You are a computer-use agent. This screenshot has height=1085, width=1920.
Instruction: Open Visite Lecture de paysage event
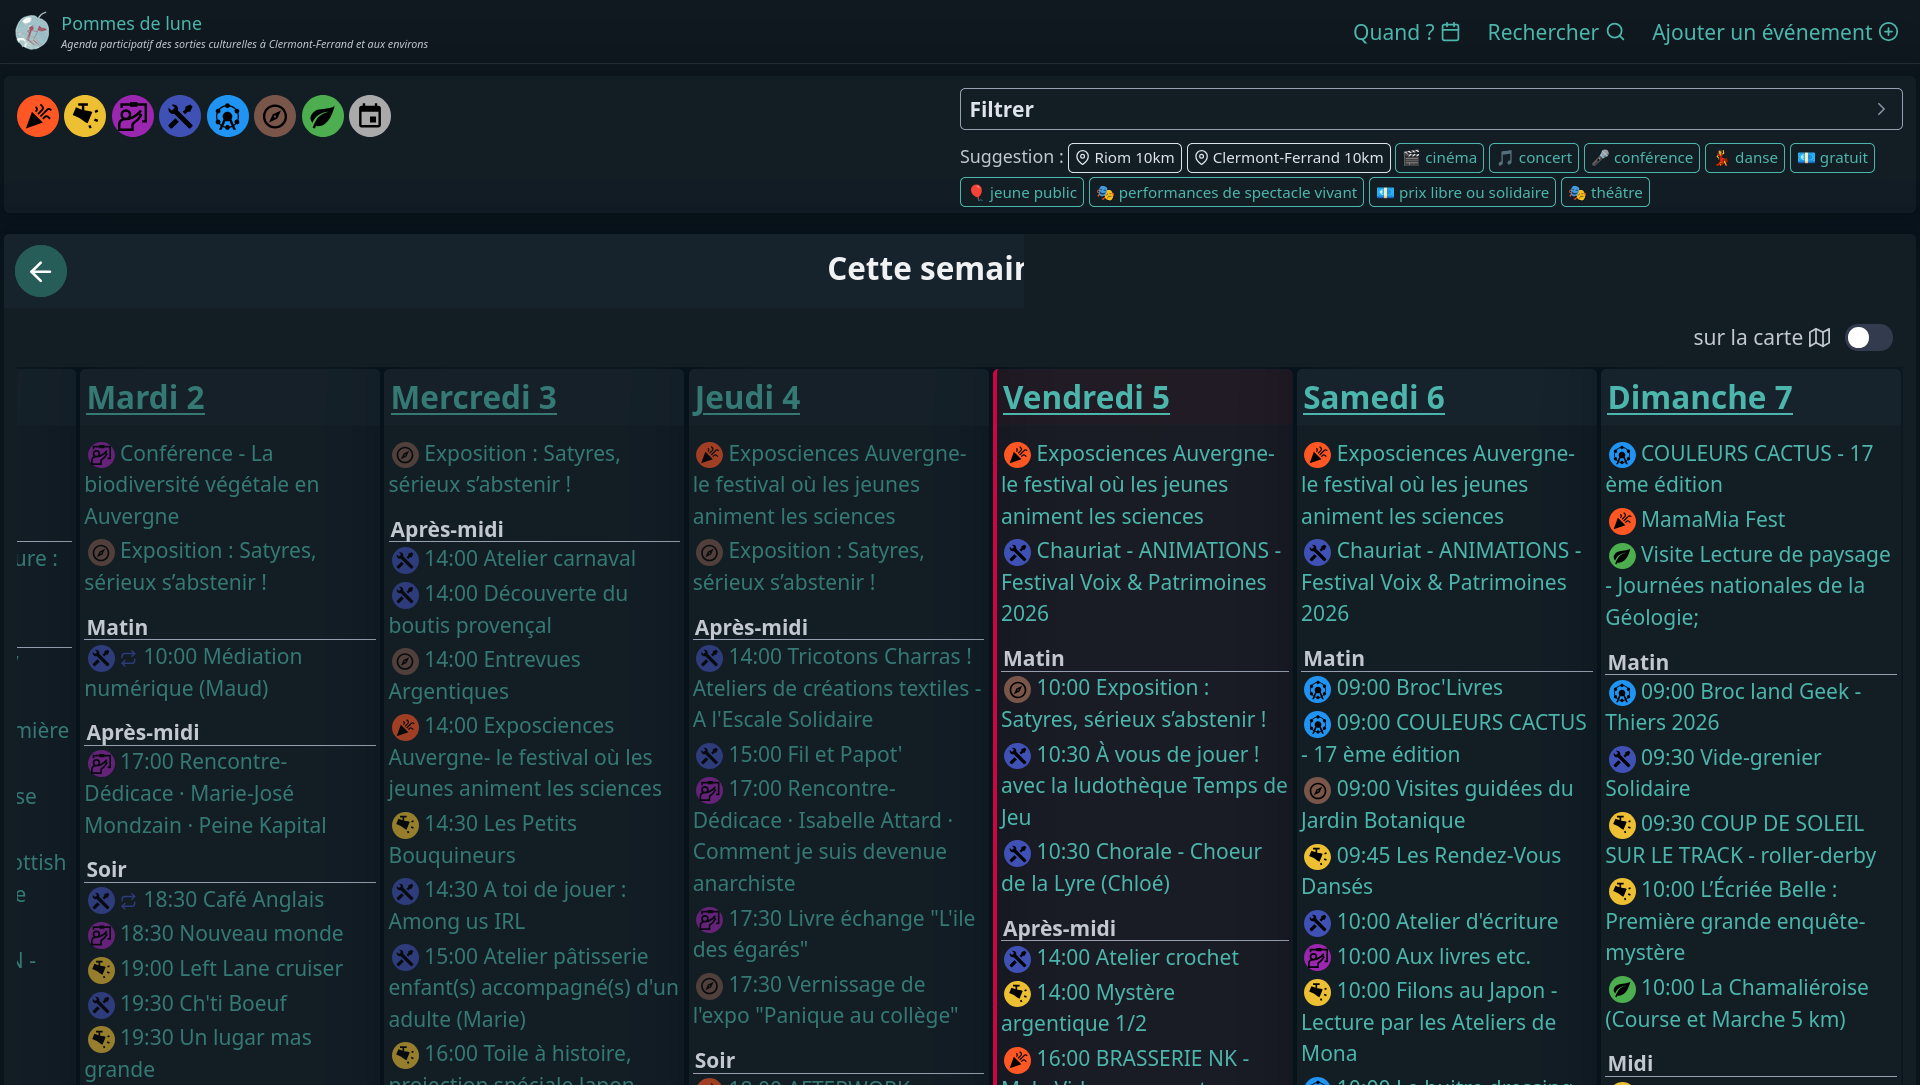1749,586
